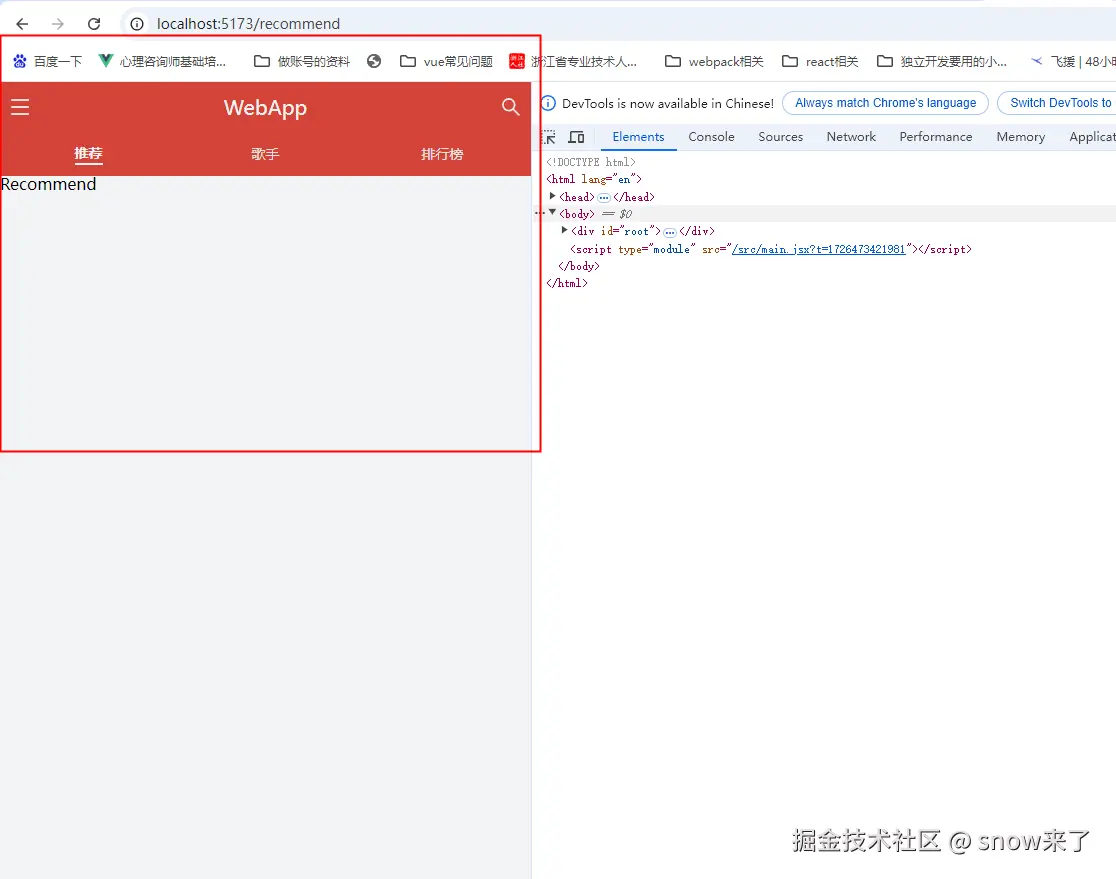1116x879 pixels.
Task: Open the webpack相关 bookmark folder
Action: (x=714, y=62)
